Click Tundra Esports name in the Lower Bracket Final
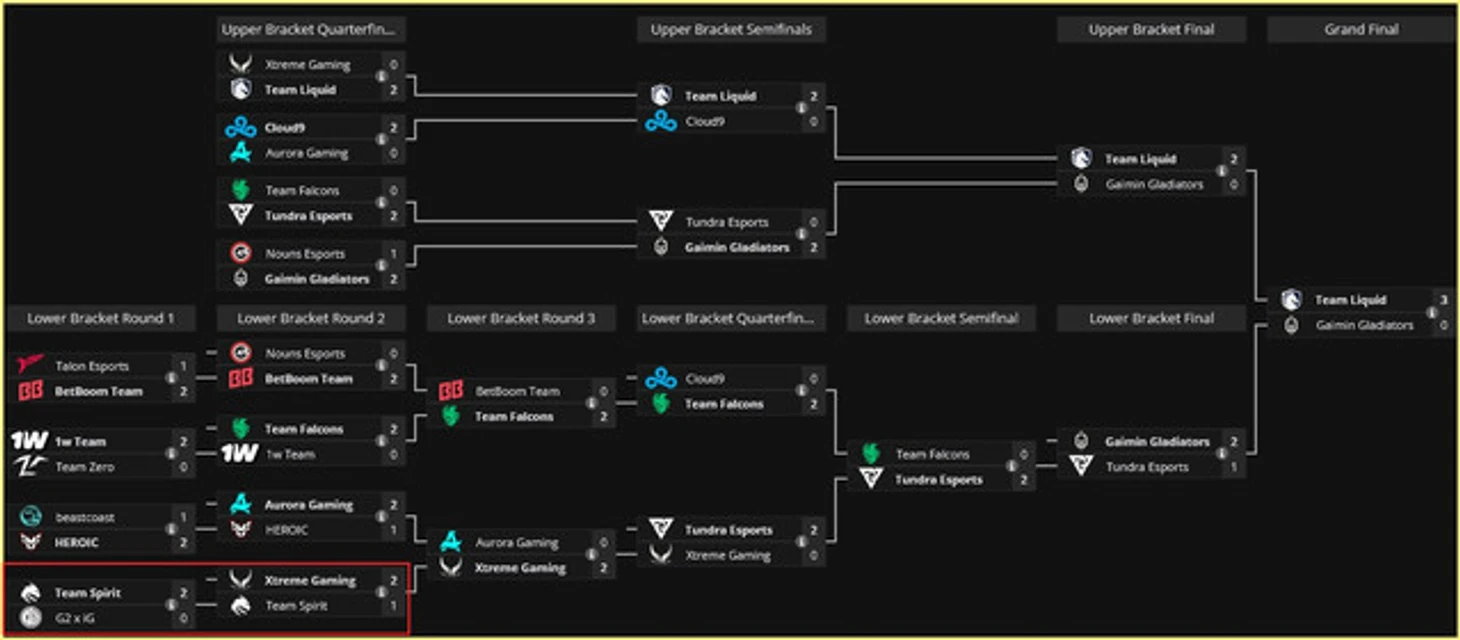Viewport: 1460px width, 640px height. pyautogui.click(x=1147, y=467)
